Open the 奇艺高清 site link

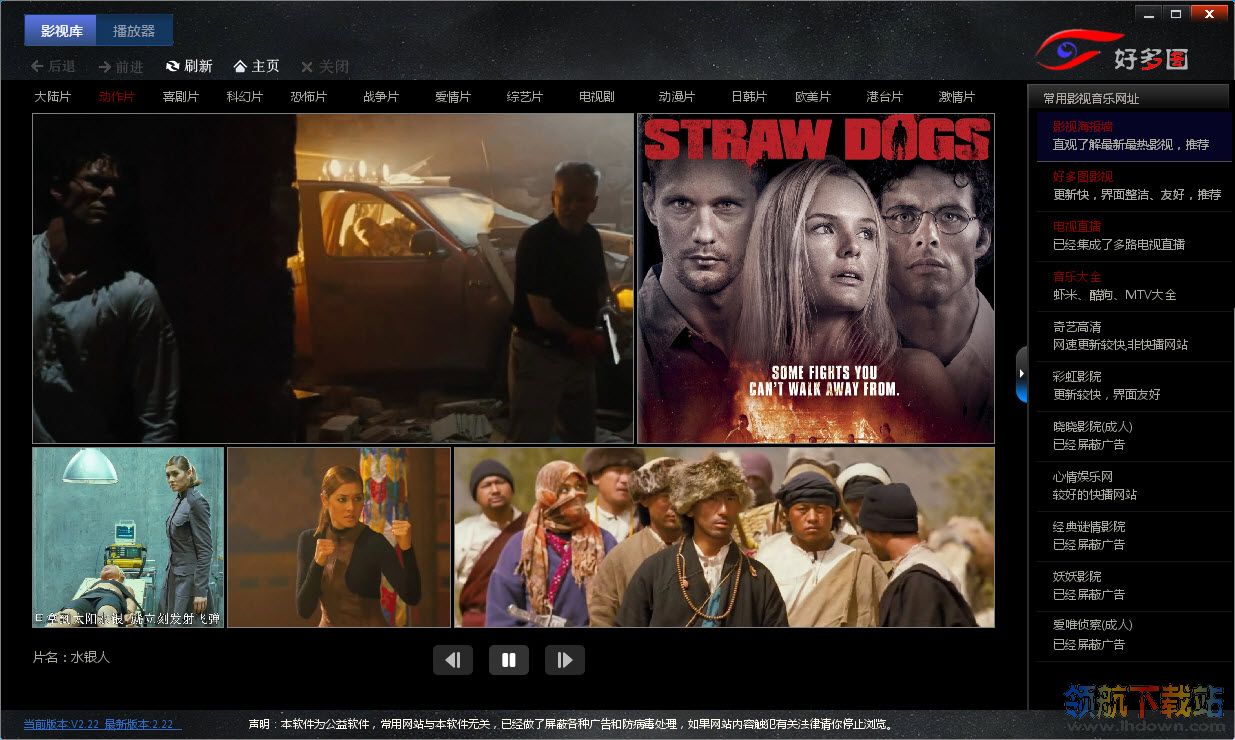(1134, 336)
